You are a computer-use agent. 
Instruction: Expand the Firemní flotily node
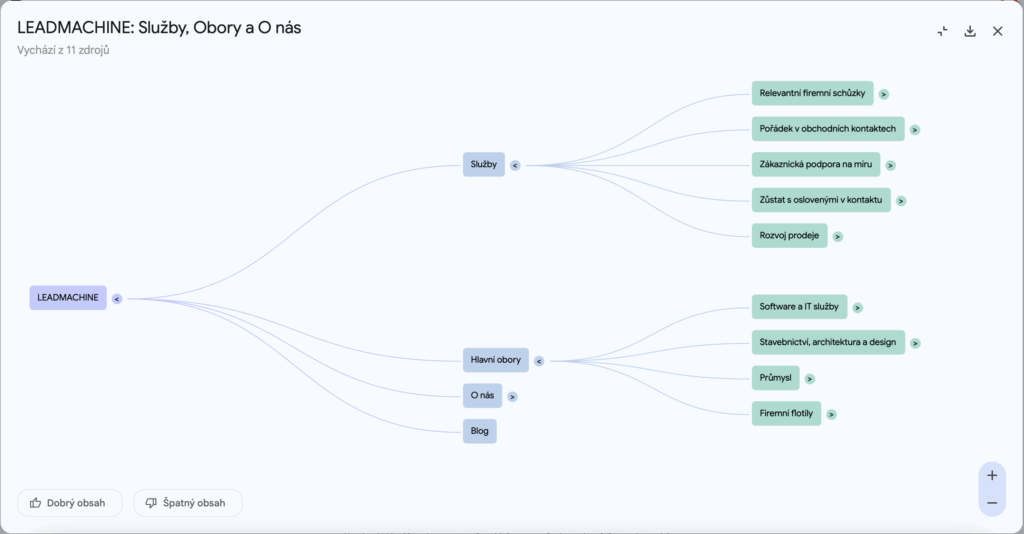pos(831,415)
